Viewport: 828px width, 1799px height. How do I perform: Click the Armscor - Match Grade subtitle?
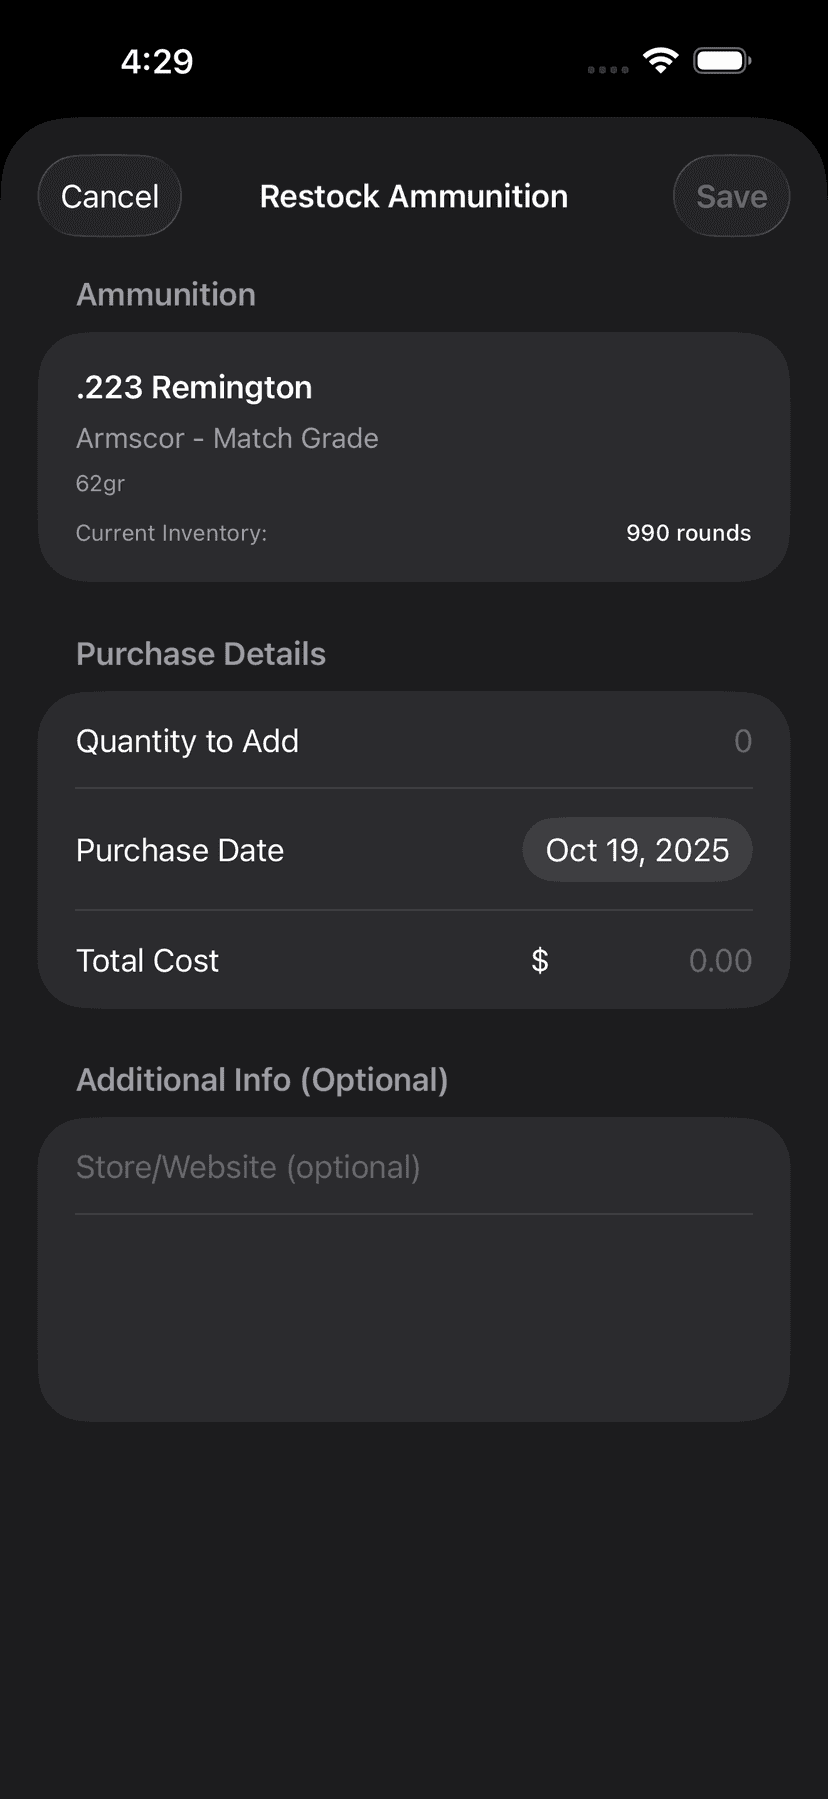227,438
